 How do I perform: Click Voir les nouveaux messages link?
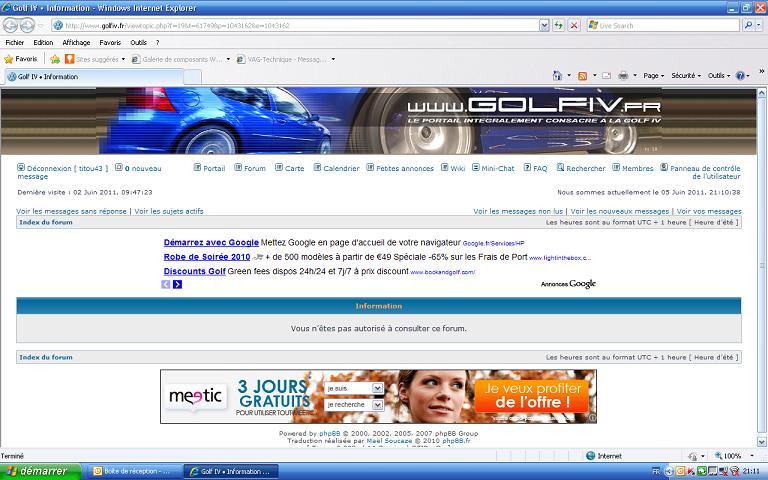[x=620, y=211]
